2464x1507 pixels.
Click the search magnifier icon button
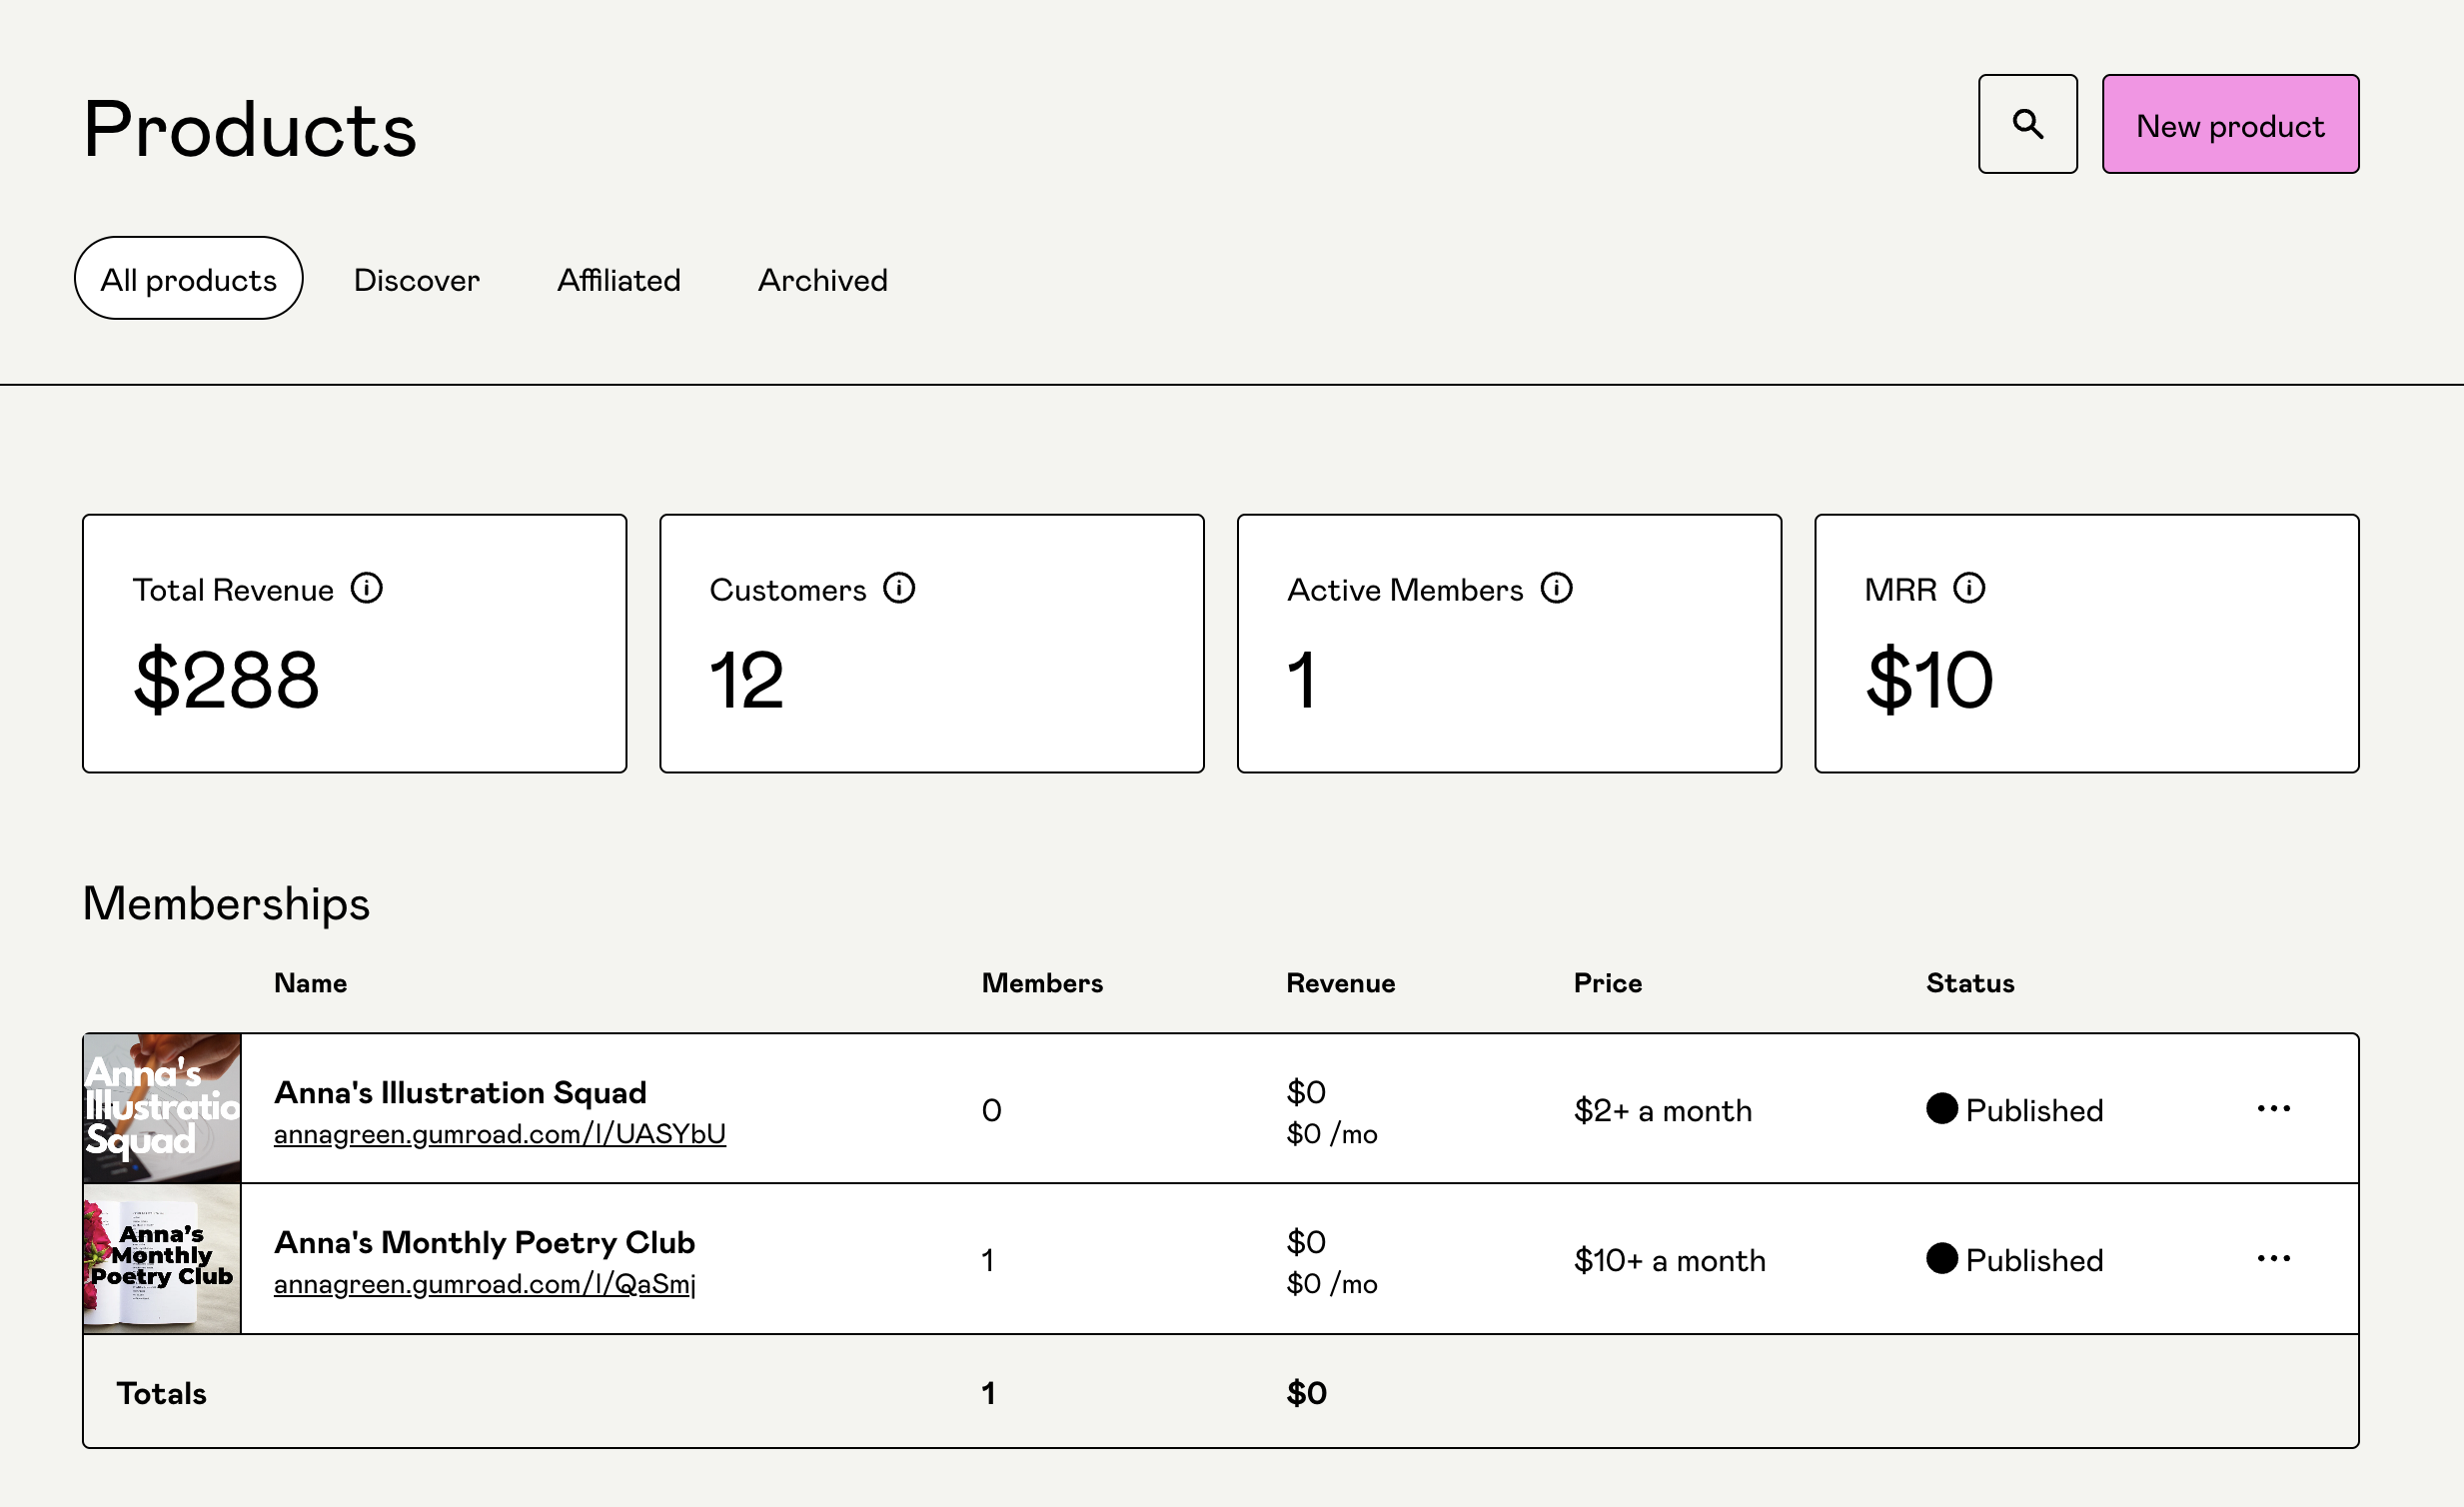2027,124
